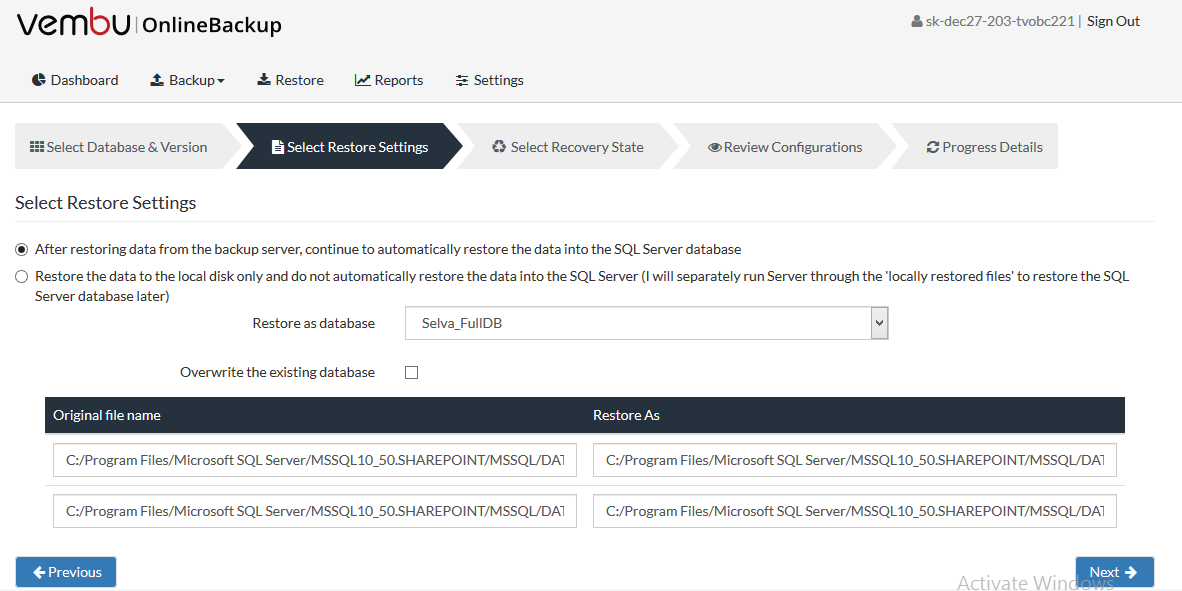
Task: Click the Original file name column header
Action: coord(107,415)
